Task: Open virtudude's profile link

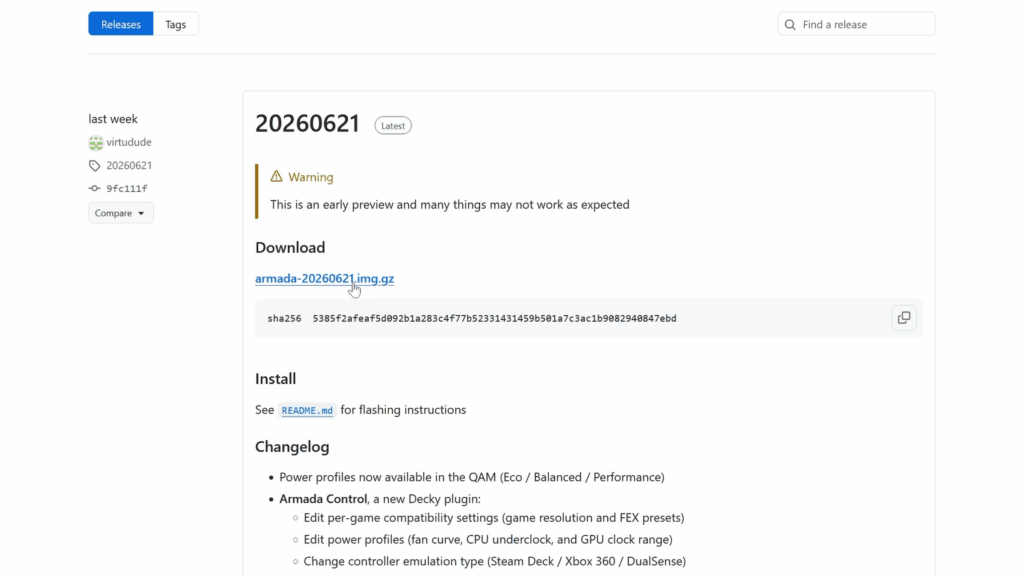Action: (129, 142)
